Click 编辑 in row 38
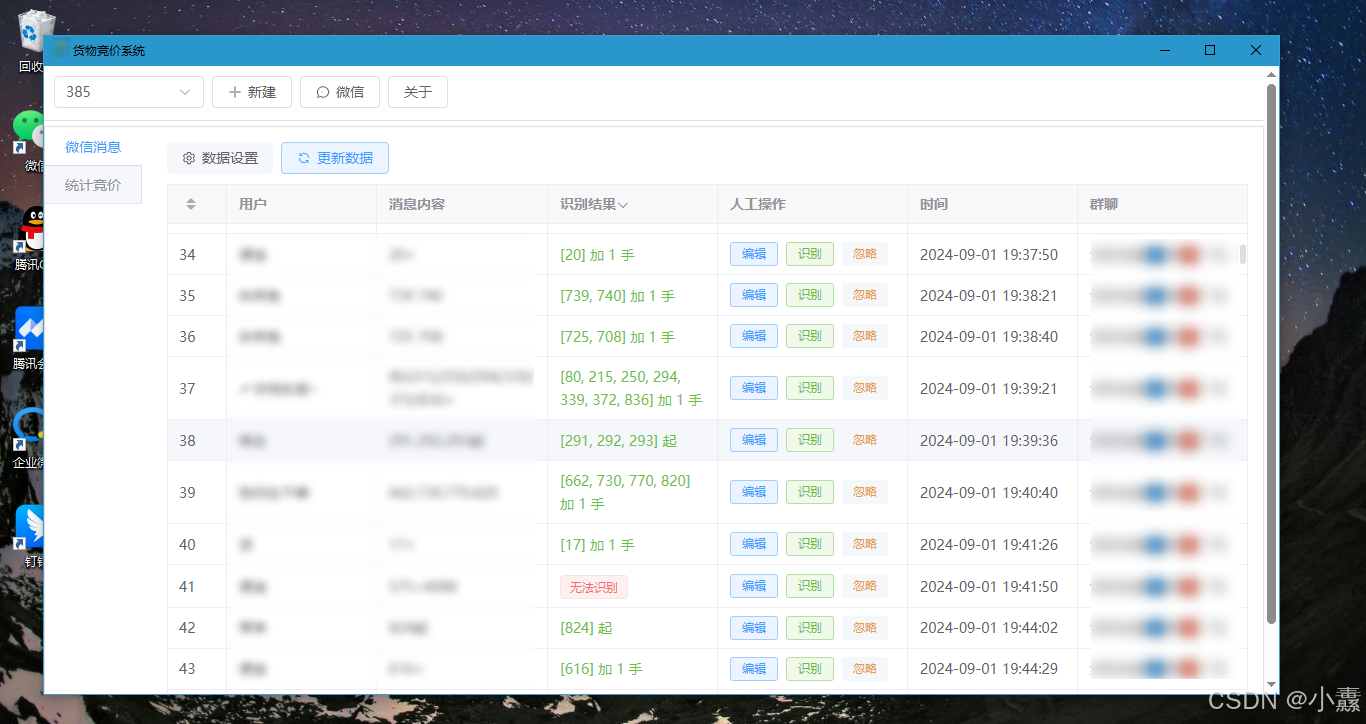The image size is (1366, 724). tap(754, 440)
